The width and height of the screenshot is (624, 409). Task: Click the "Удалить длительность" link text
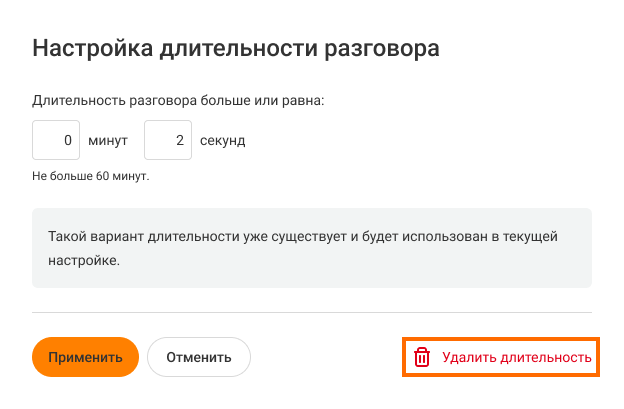click(516, 357)
